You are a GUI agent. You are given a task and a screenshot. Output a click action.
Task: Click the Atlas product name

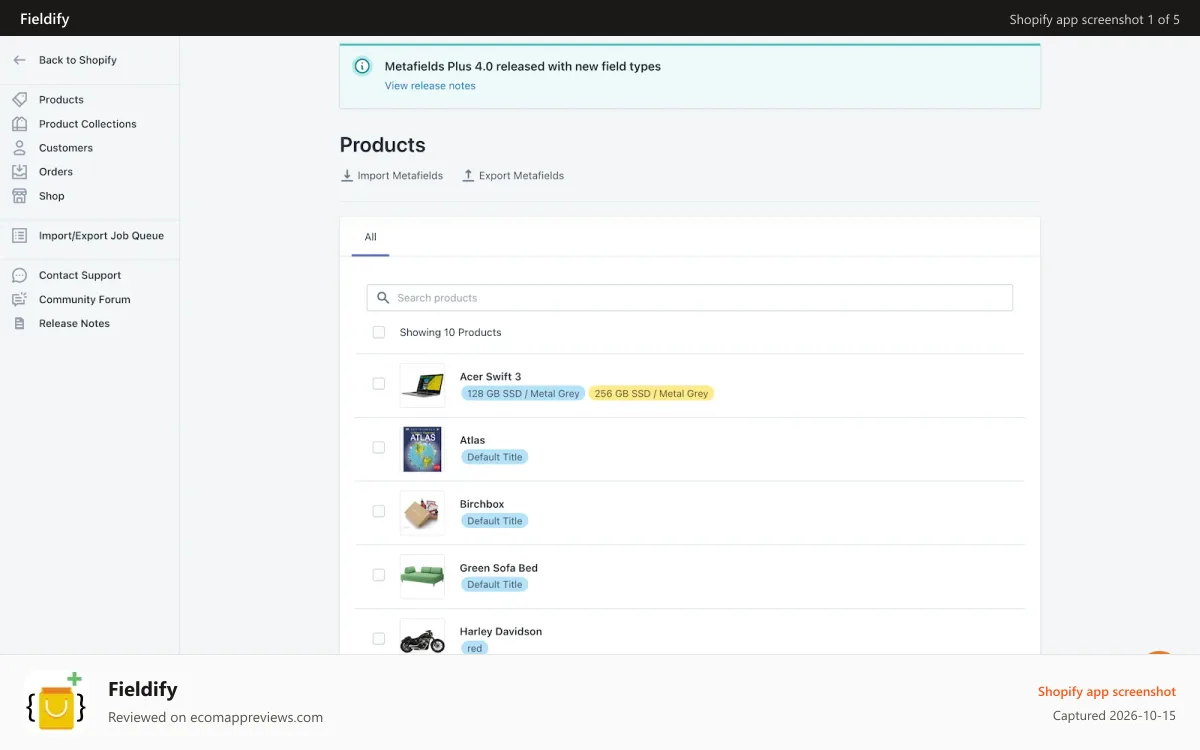click(472, 440)
